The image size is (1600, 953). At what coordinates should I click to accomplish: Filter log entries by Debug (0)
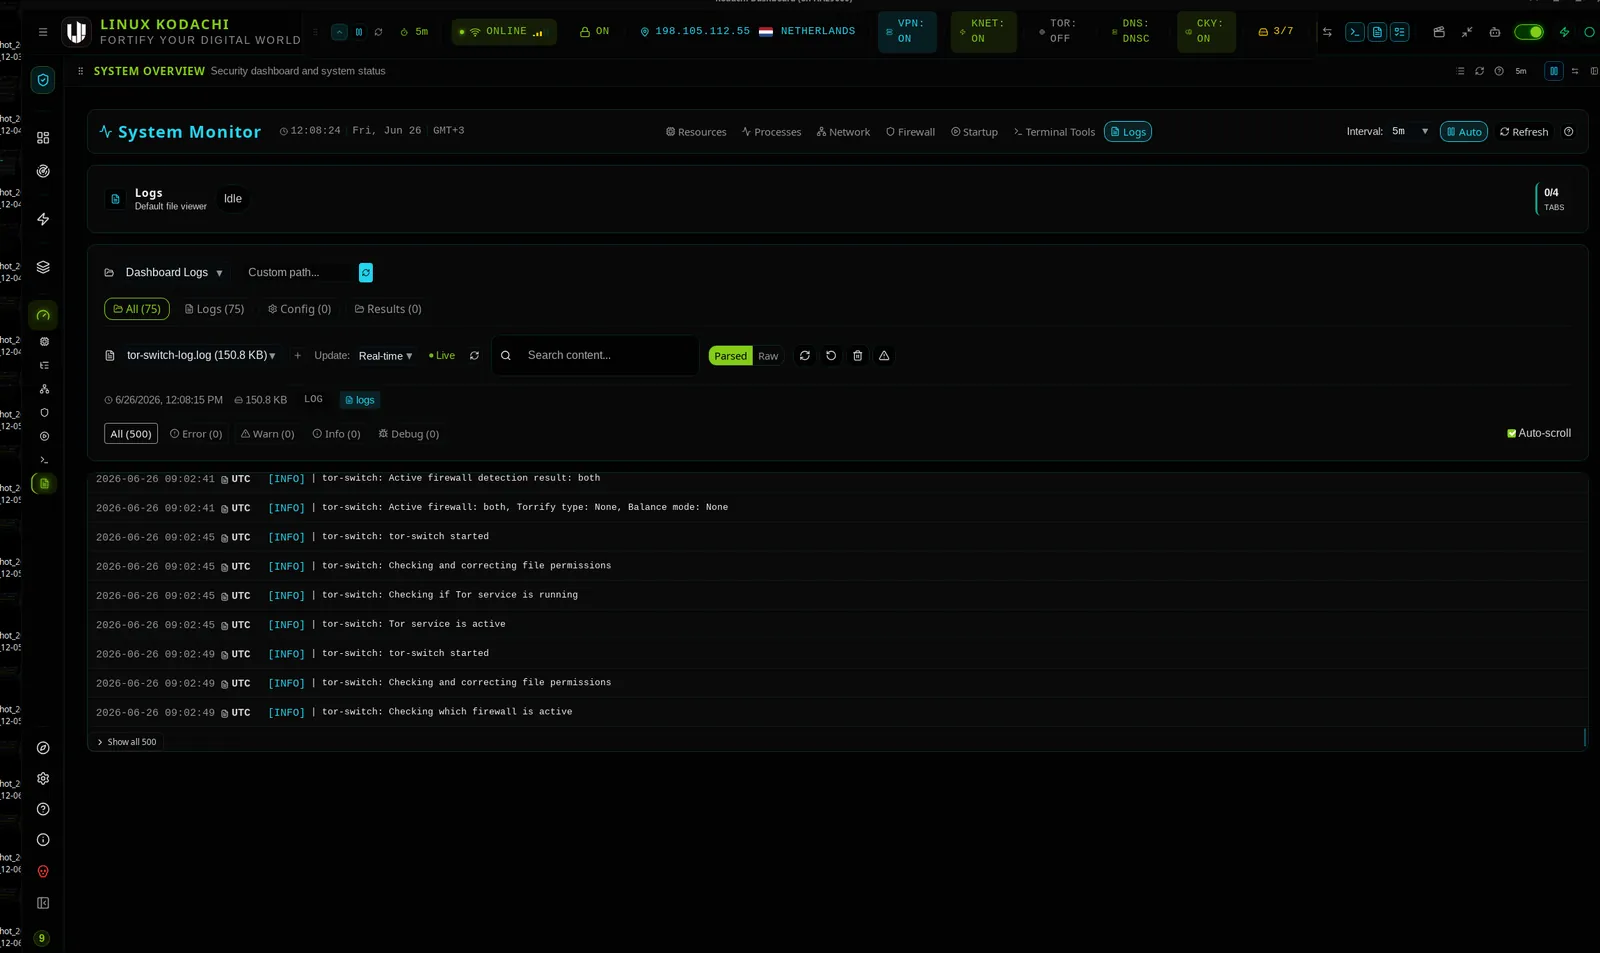point(408,434)
